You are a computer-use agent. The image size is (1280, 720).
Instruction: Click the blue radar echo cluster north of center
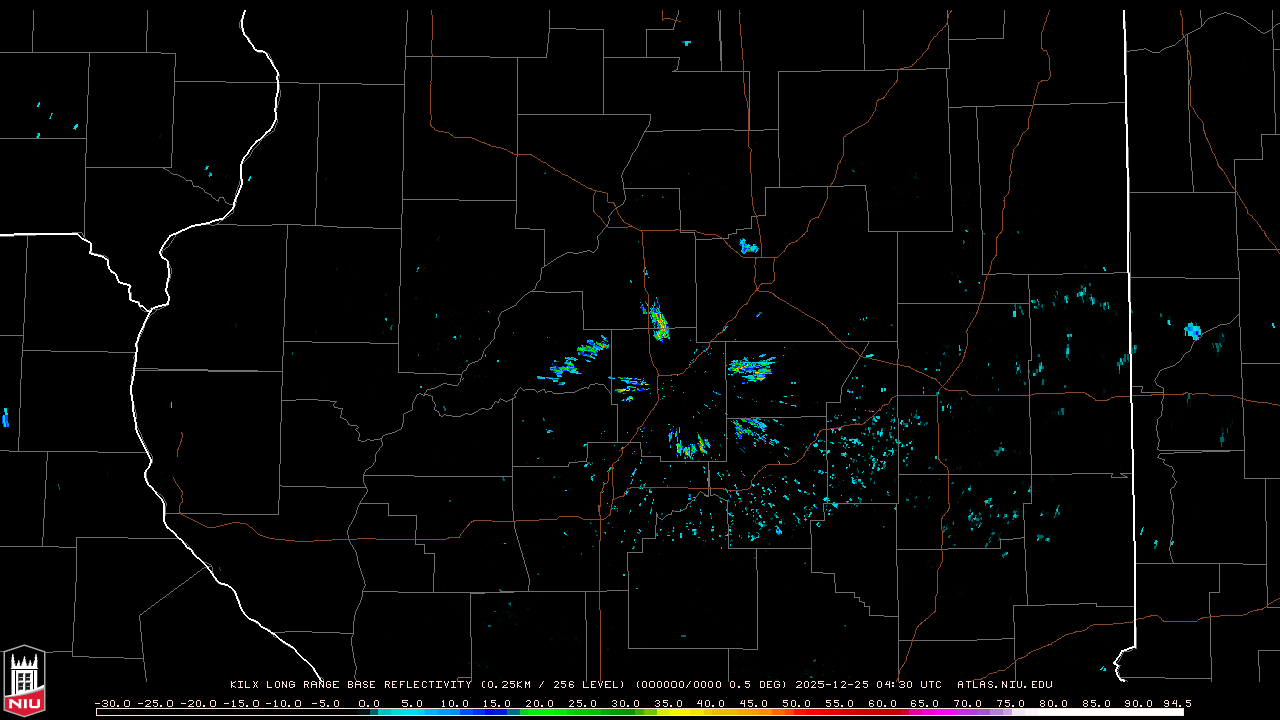click(x=748, y=246)
